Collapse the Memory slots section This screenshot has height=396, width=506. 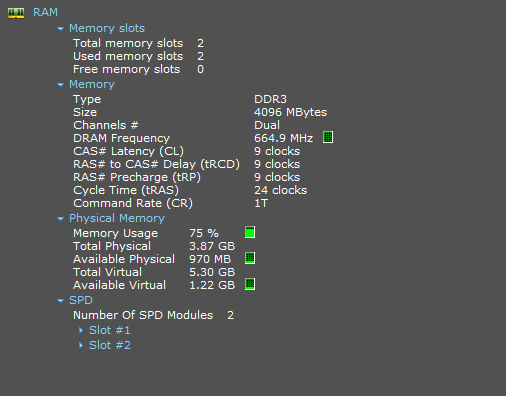[60, 29]
